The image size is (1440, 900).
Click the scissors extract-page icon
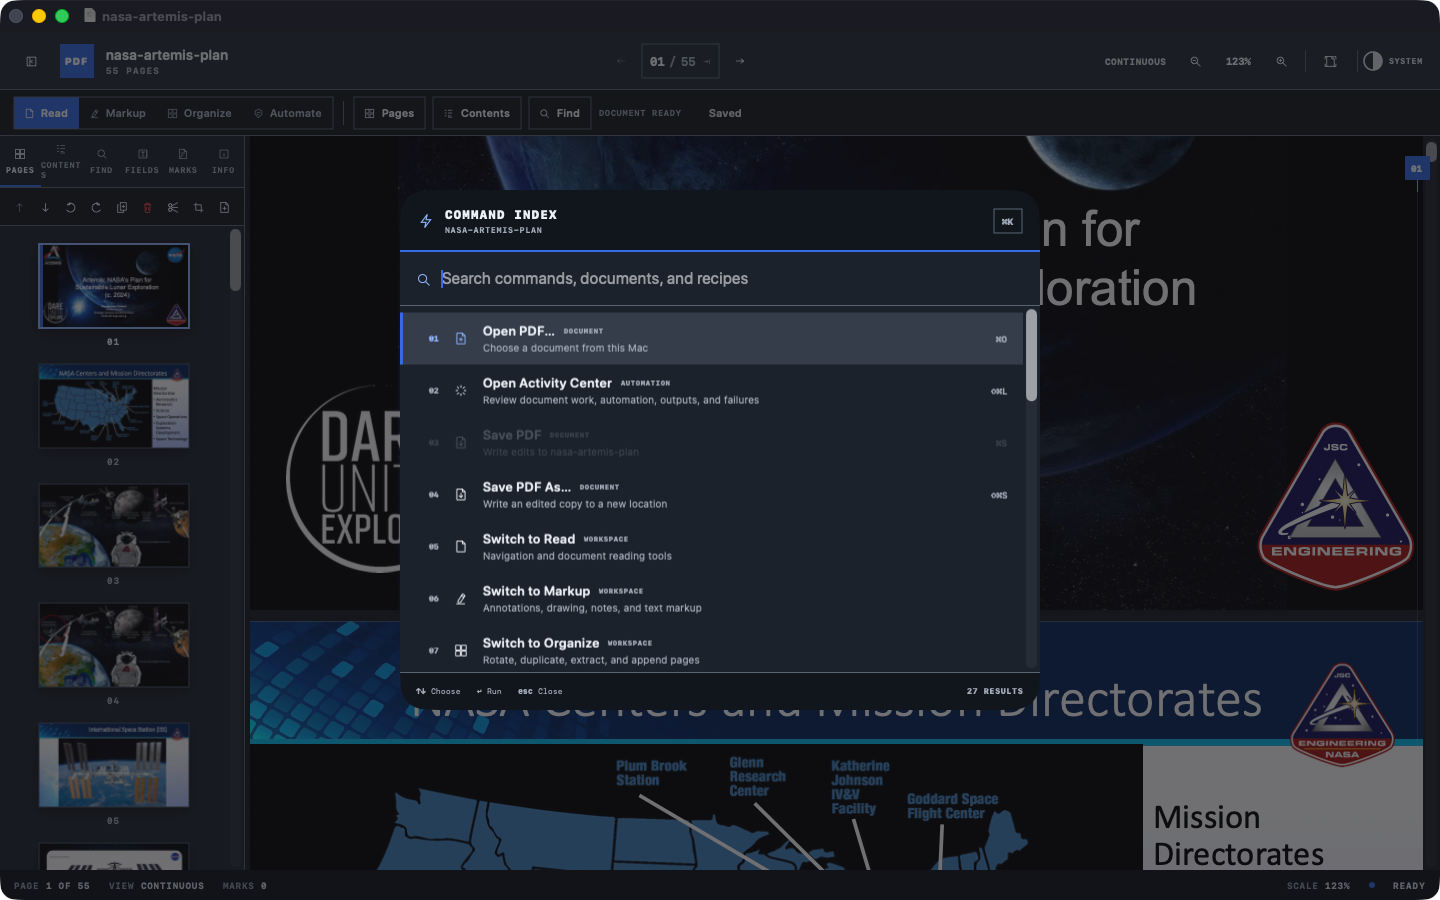tap(173, 208)
